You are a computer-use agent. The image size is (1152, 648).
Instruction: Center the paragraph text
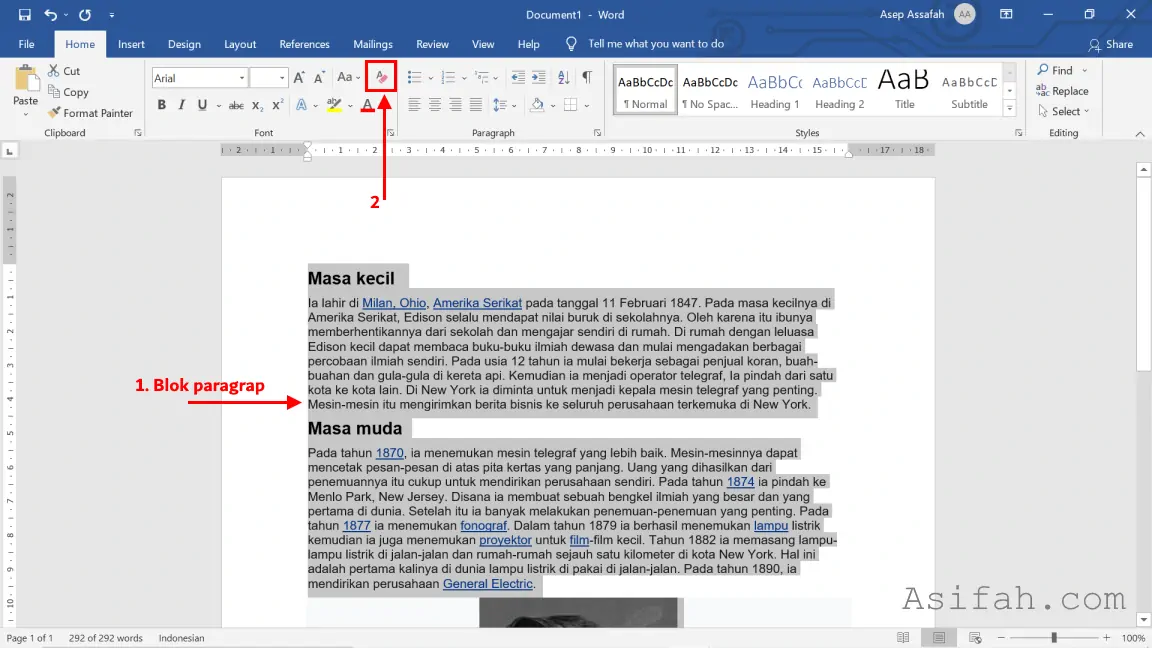[x=435, y=105]
